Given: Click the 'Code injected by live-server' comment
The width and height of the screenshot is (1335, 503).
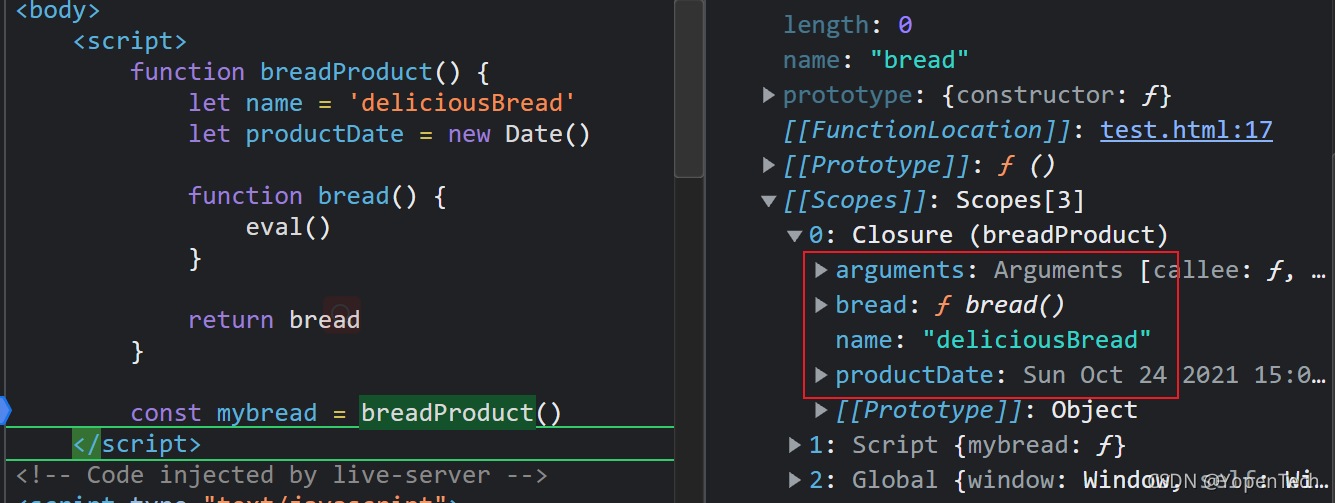Looking at the screenshot, I should 281,474.
